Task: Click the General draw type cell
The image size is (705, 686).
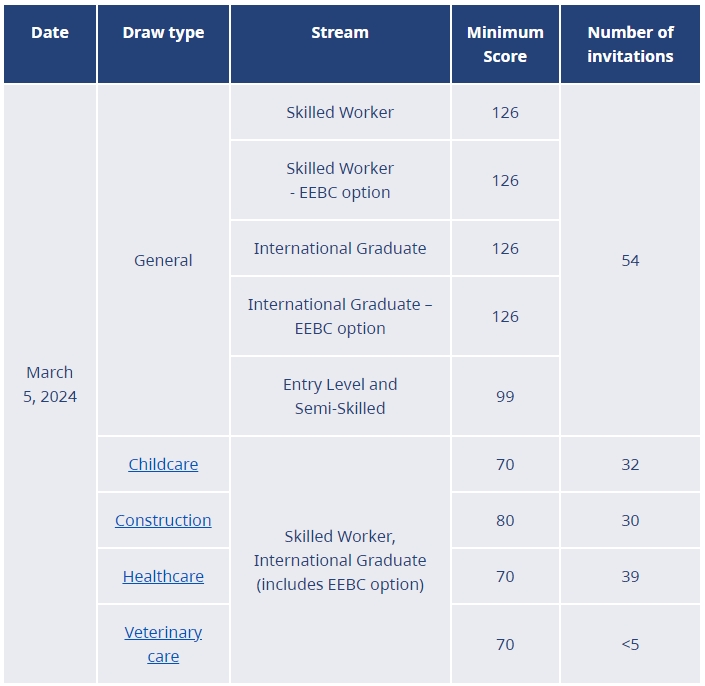Action: pos(163,260)
